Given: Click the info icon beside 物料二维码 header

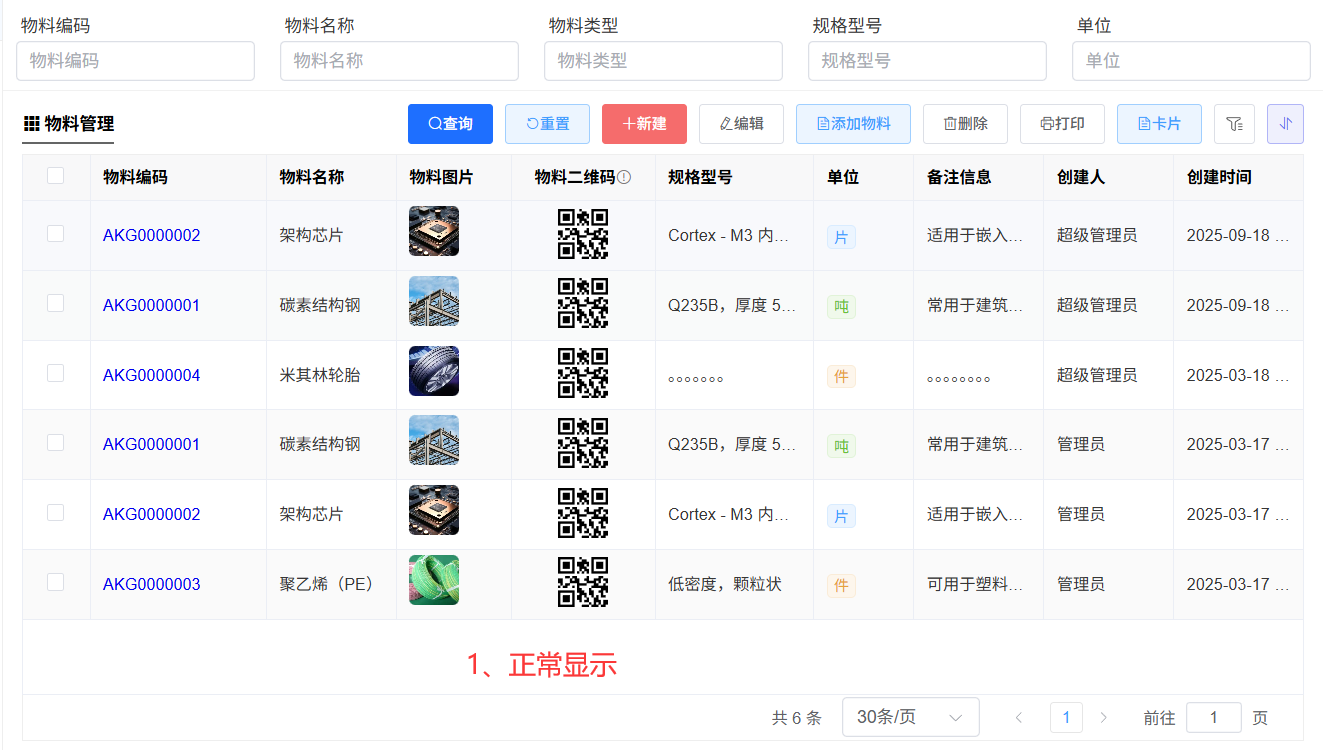Looking at the screenshot, I should click(x=624, y=177).
